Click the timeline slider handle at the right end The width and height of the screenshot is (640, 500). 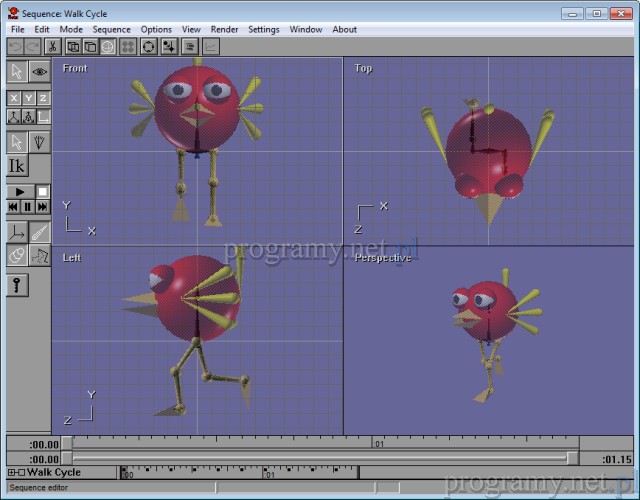tap(572, 458)
